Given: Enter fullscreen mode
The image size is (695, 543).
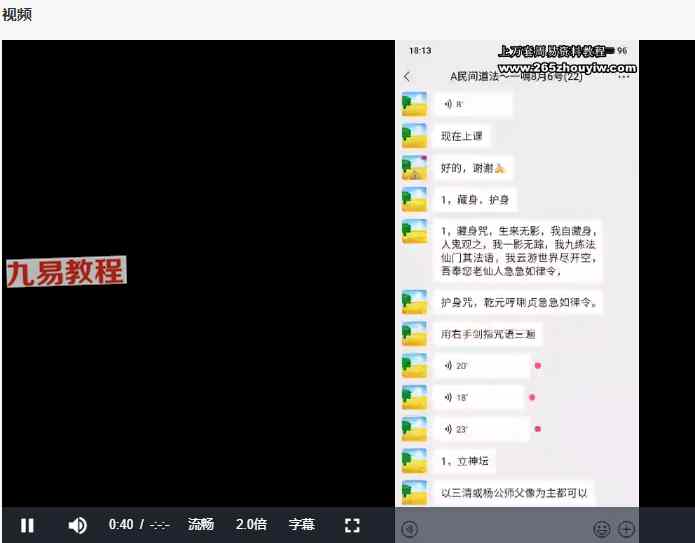Looking at the screenshot, I should [352, 525].
